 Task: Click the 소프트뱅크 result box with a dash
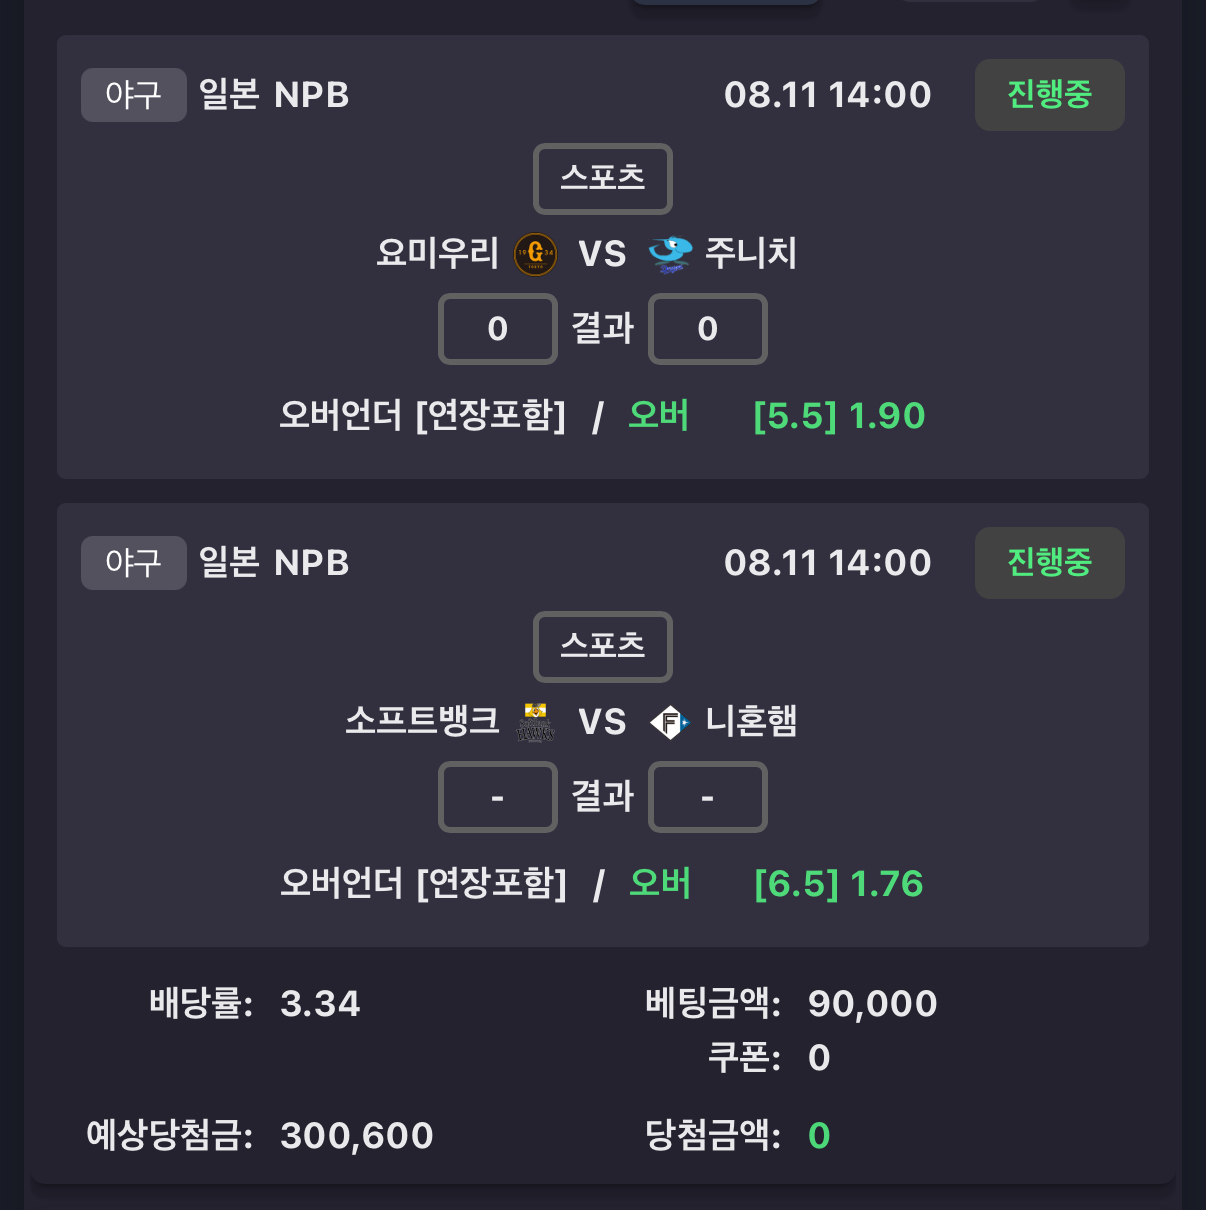coord(498,797)
